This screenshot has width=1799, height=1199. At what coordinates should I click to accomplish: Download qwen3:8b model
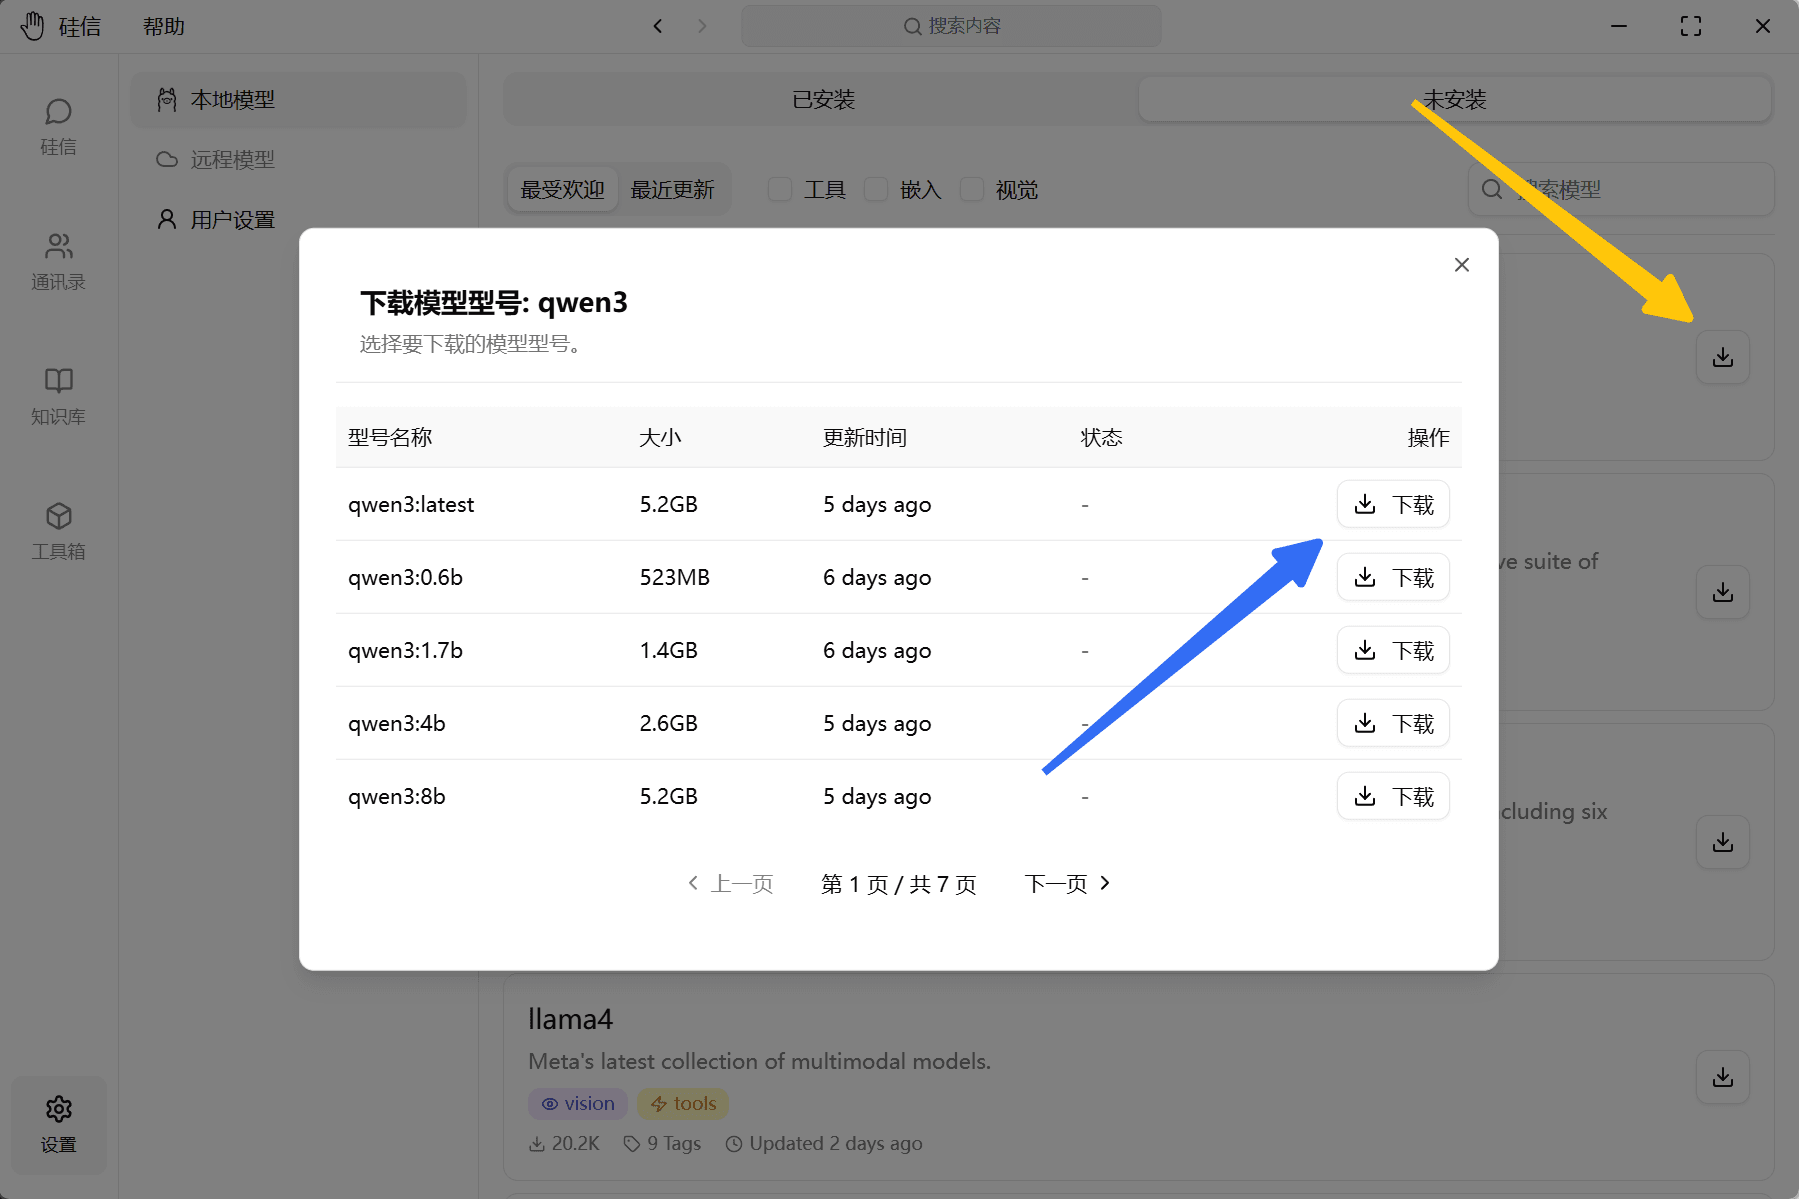click(x=1393, y=796)
